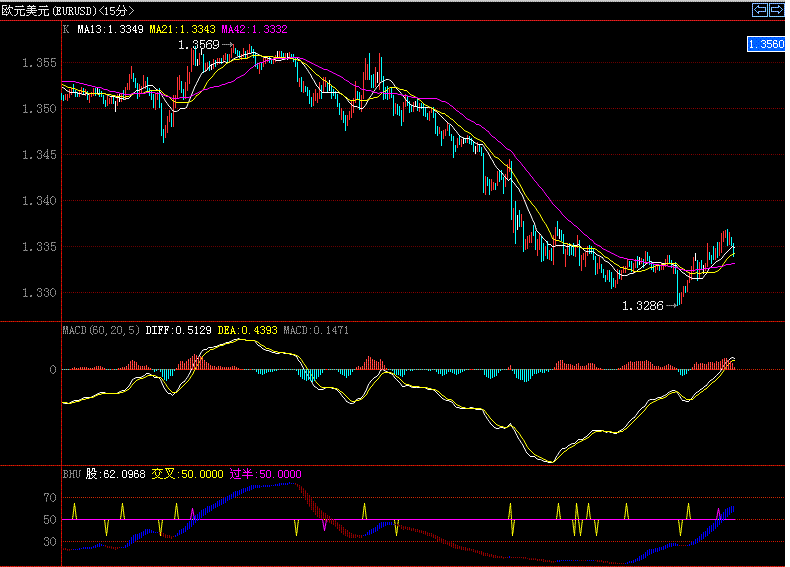Click the K candlestick chart label

click(x=66, y=30)
